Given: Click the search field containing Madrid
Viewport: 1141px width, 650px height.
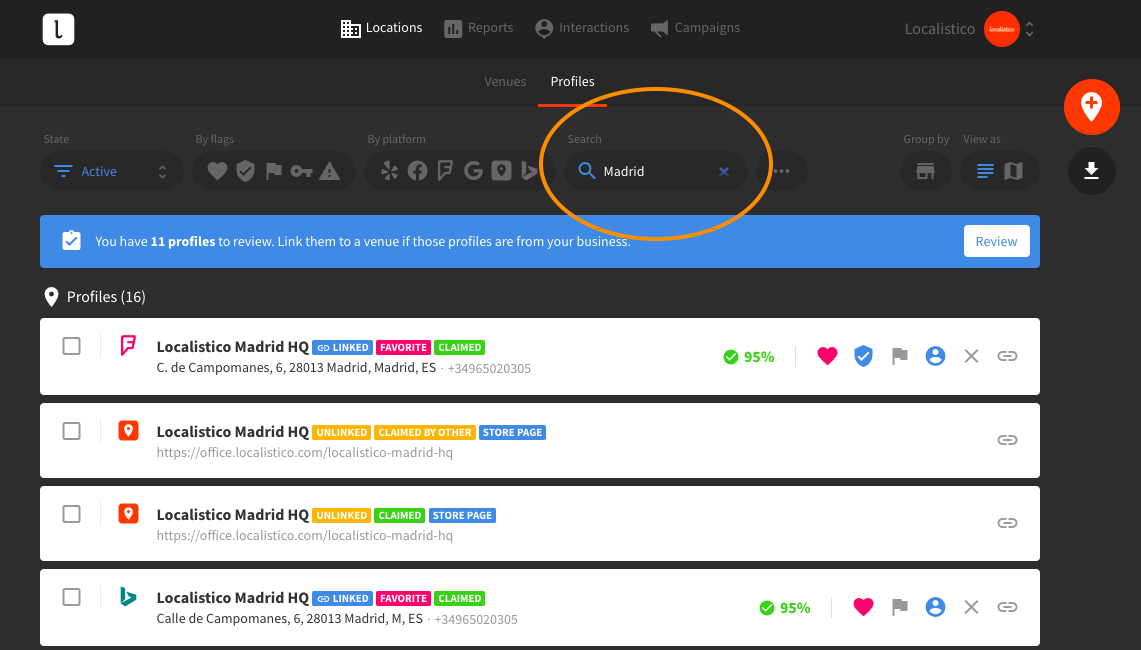Looking at the screenshot, I should (656, 171).
